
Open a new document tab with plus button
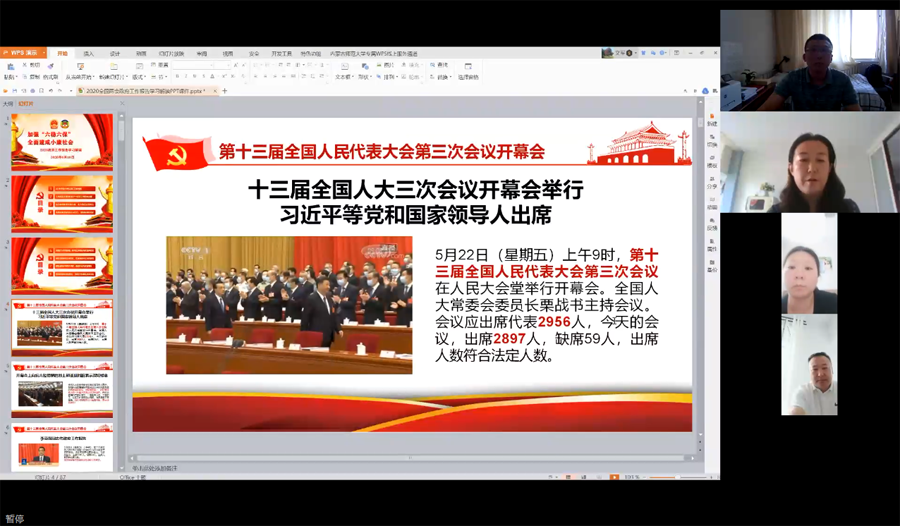point(225,90)
